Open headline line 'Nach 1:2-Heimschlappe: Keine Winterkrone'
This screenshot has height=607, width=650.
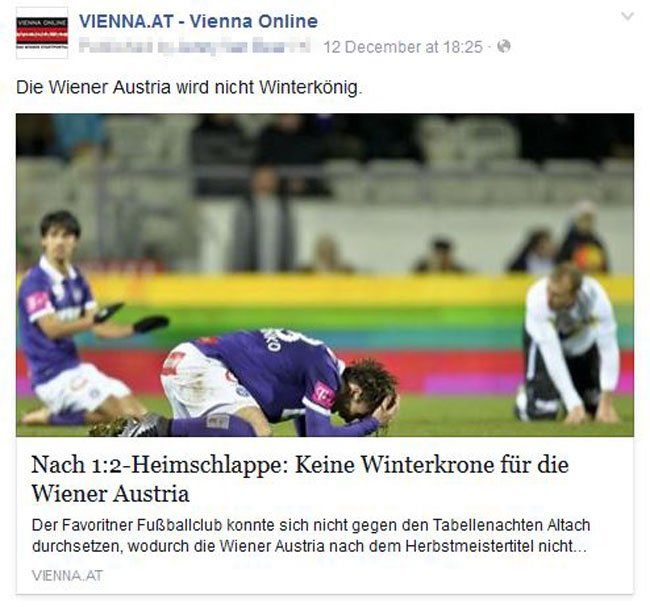(299, 464)
